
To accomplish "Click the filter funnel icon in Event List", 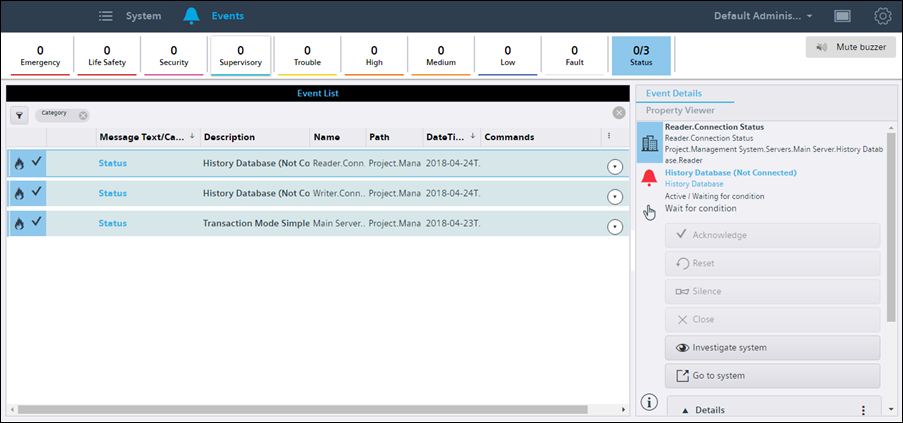I will 19,115.
